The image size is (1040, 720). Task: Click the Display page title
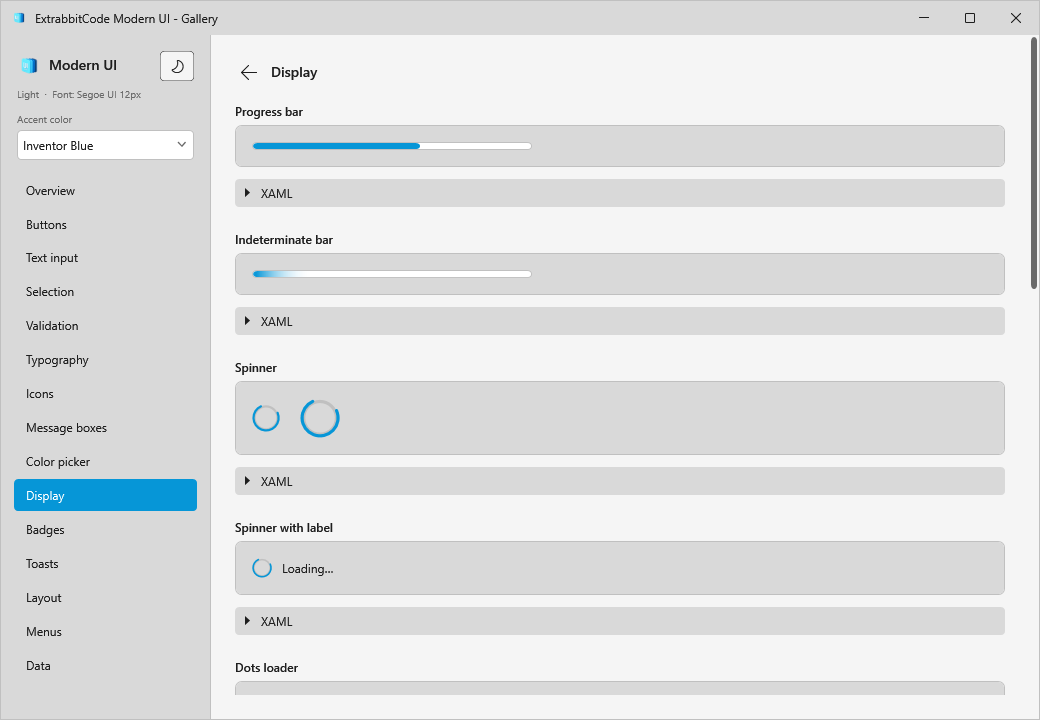pyautogui.click(x=294, y=72)
